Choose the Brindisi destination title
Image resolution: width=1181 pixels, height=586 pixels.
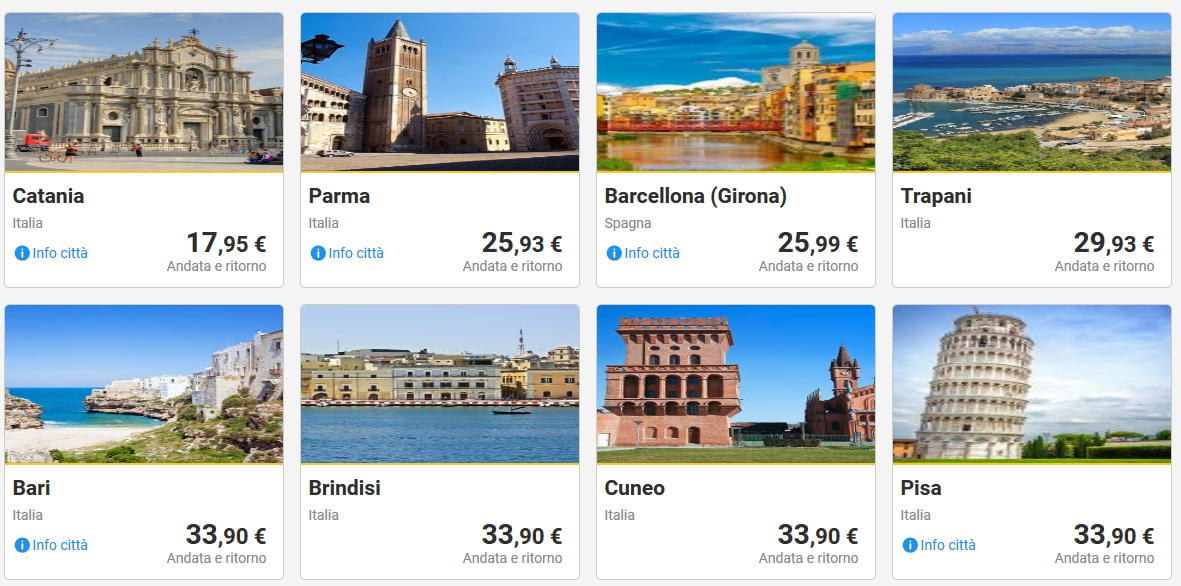[344, 488]
